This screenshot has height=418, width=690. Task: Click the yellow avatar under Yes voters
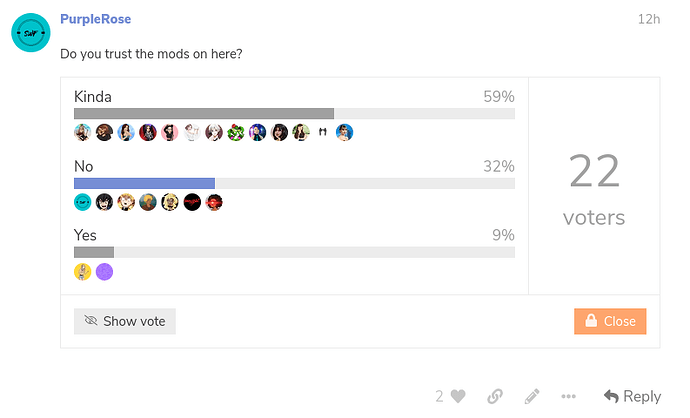click(x=83, y=271)
